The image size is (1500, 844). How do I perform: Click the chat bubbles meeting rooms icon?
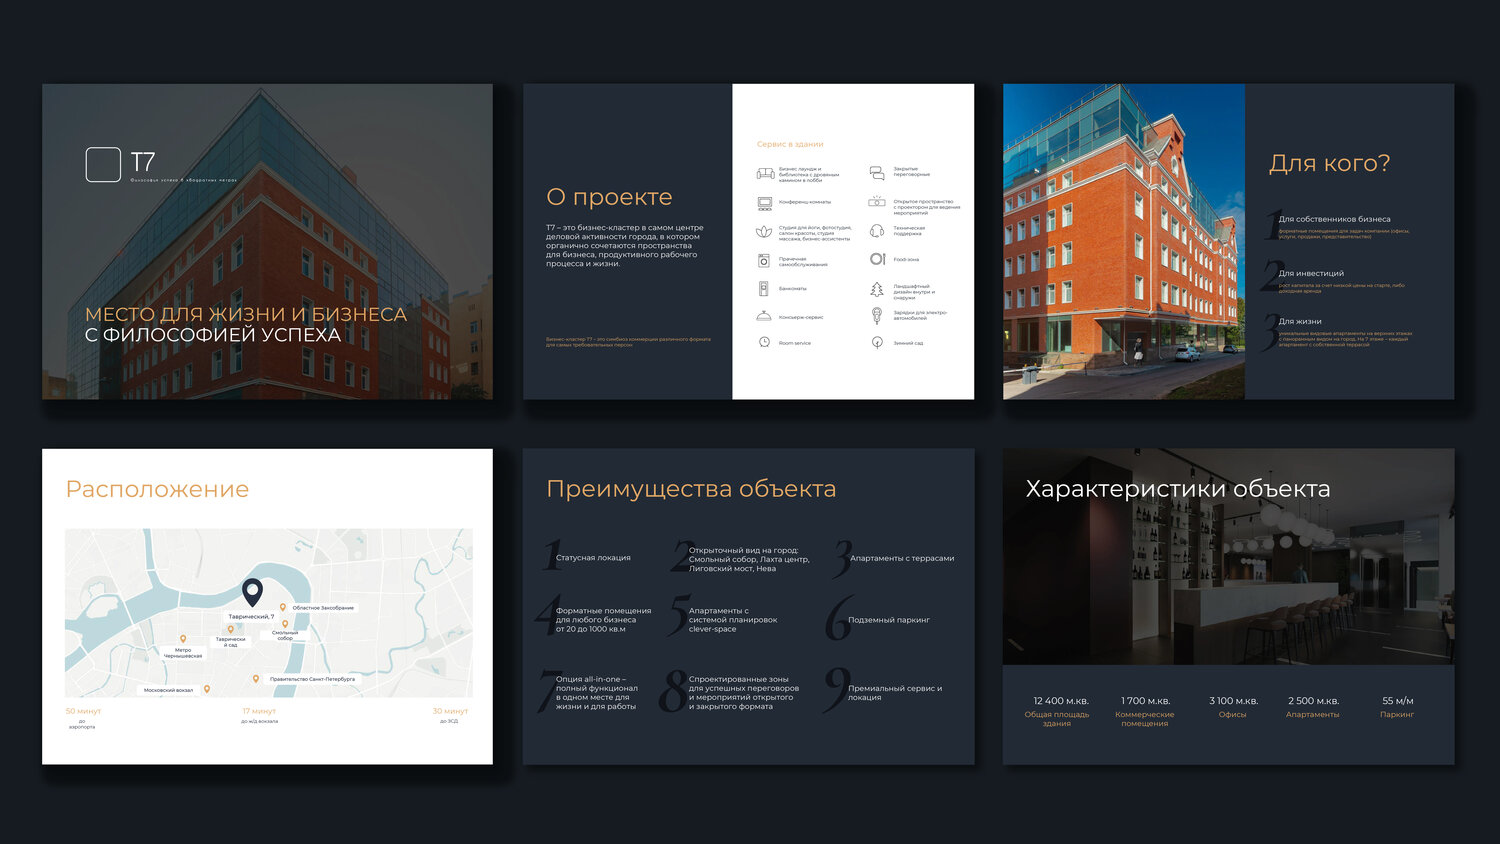point(877,172)
